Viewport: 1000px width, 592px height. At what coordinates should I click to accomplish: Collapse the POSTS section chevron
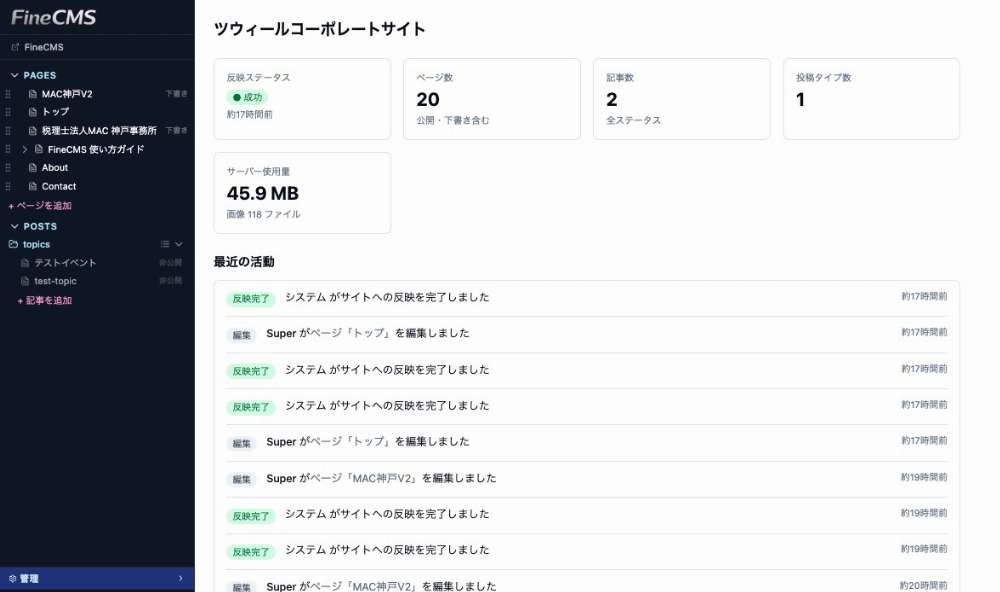[x=15, y=226]
